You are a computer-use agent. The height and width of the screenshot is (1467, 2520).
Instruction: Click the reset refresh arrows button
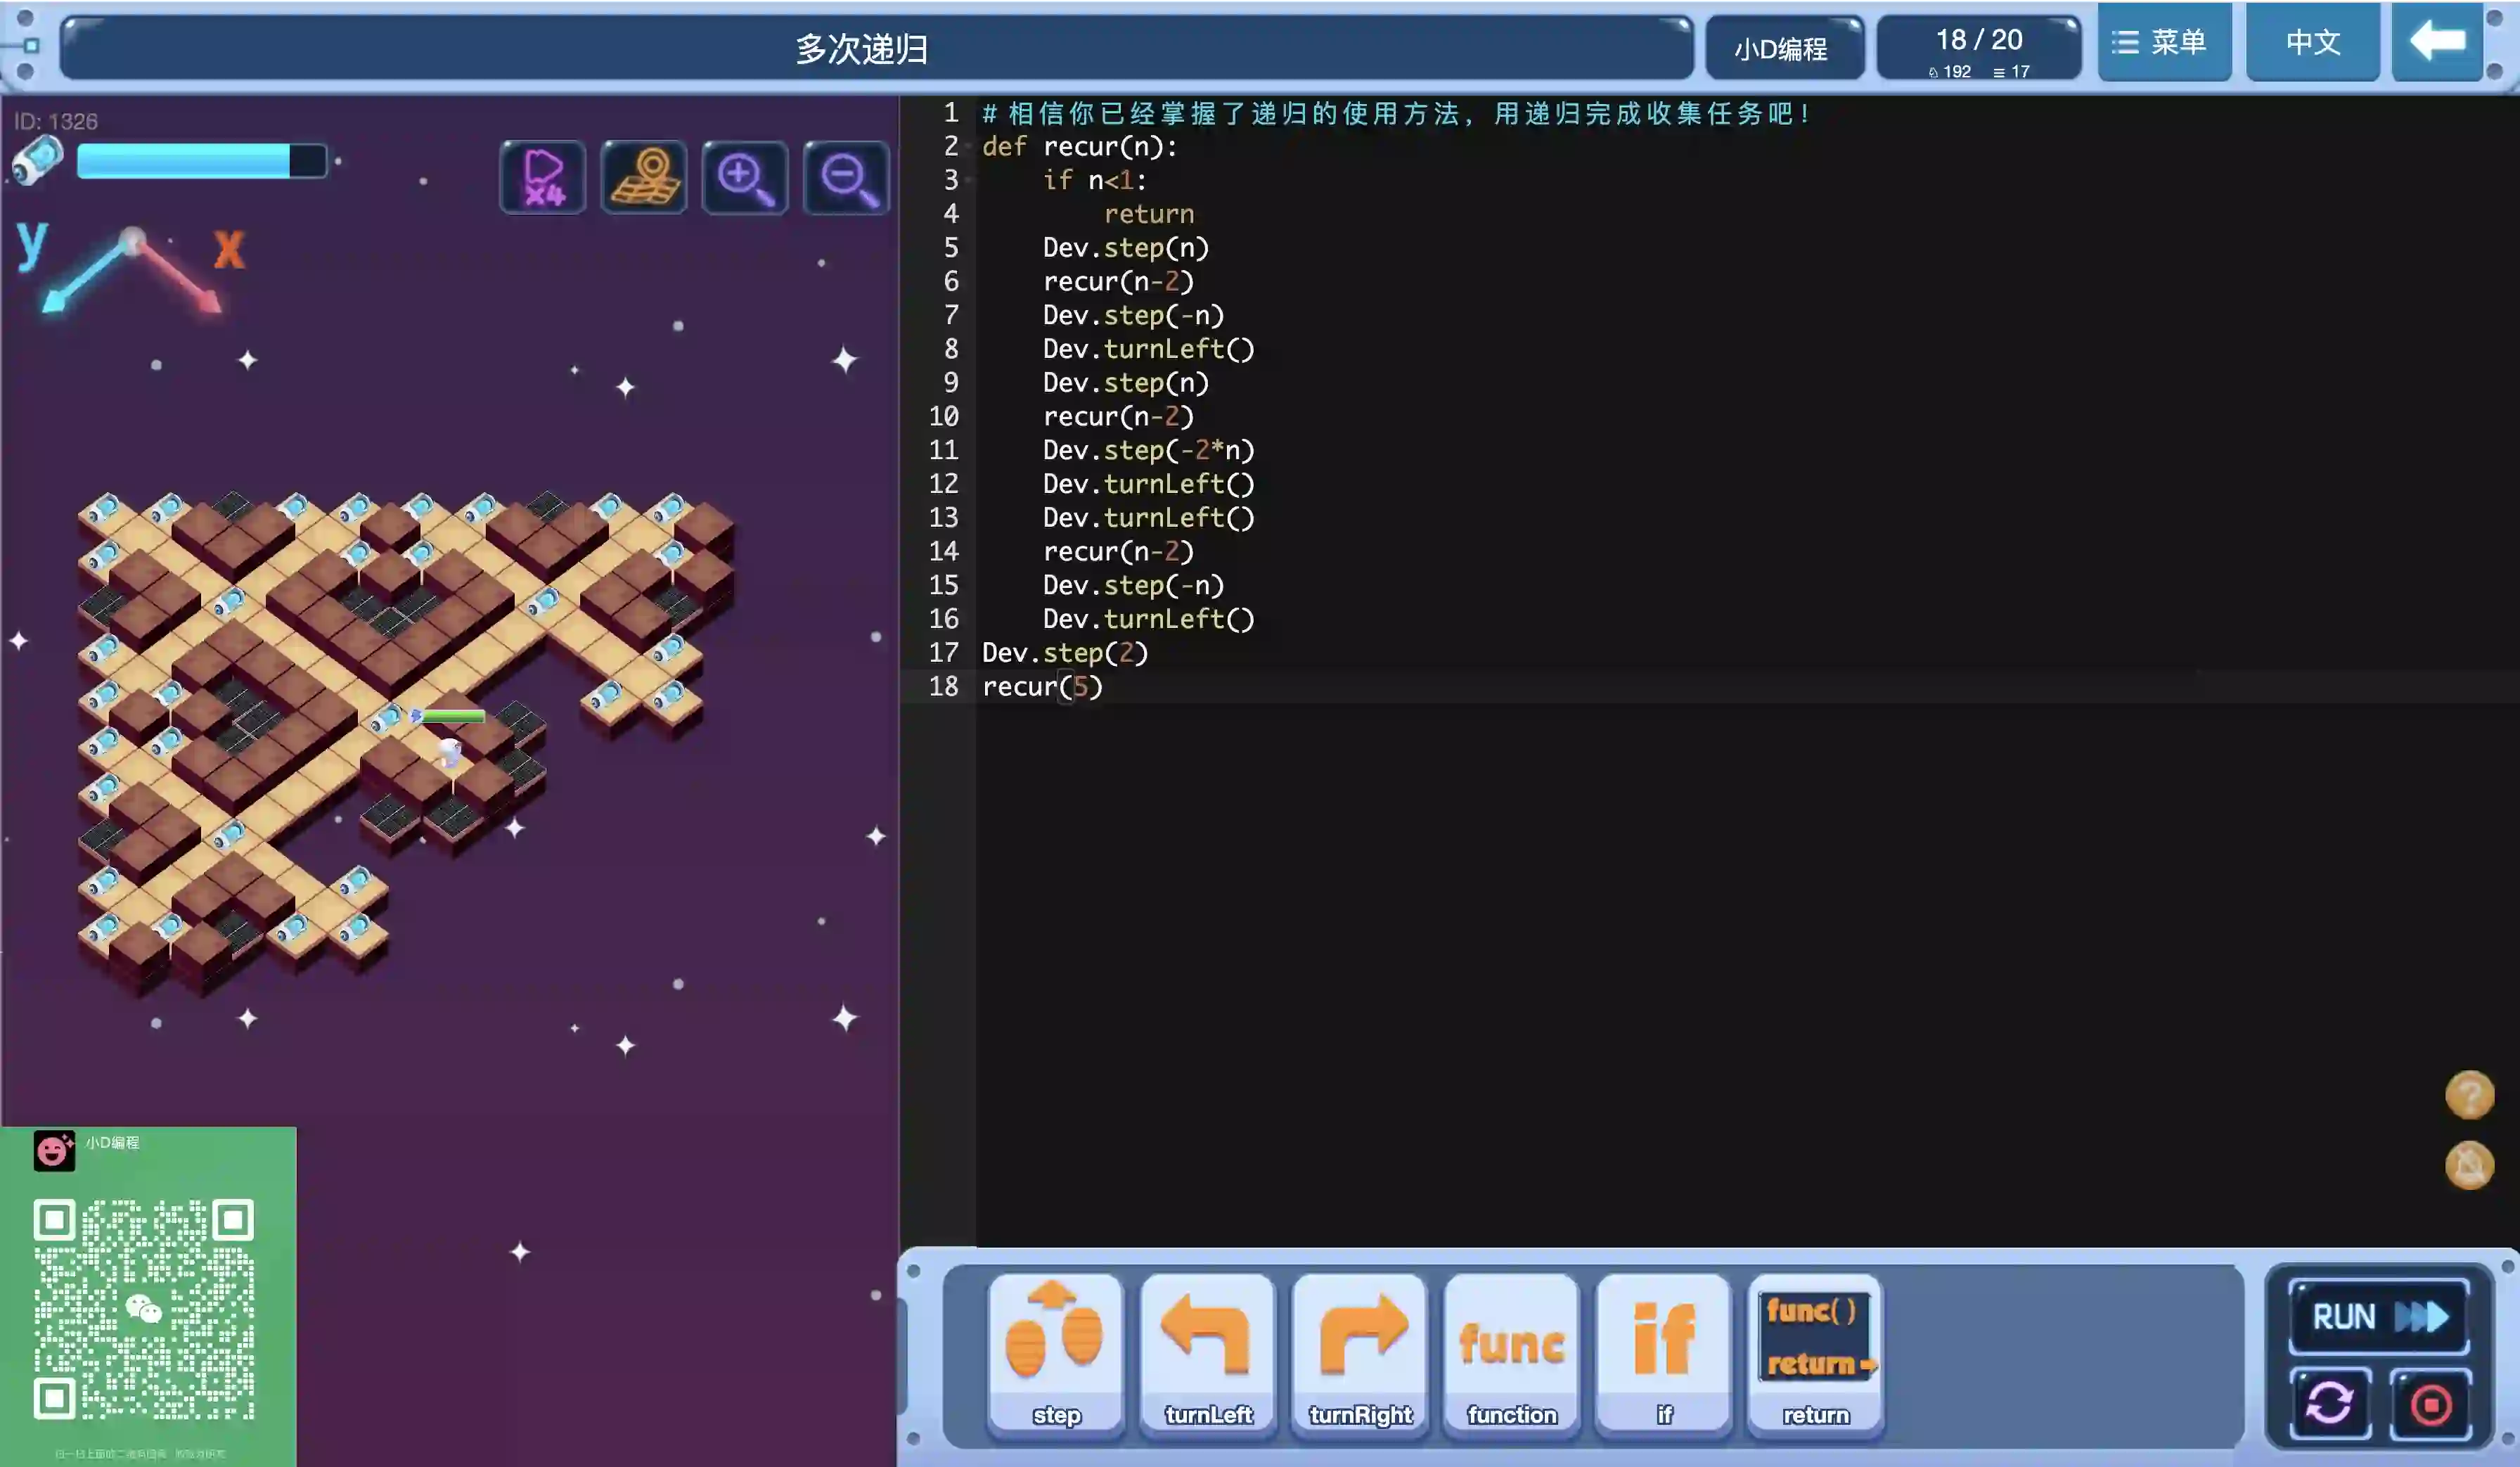tap(2330, 1403)
